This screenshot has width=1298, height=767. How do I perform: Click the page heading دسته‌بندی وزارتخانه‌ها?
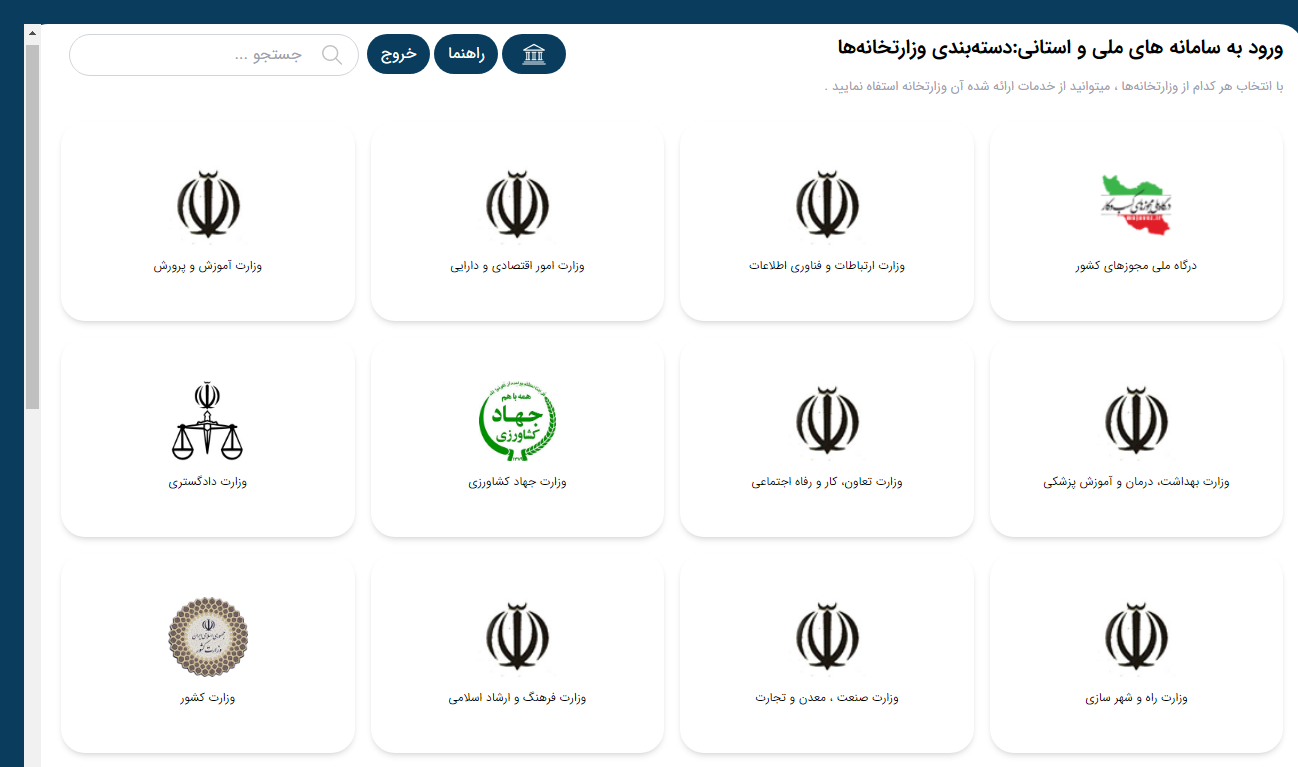[x=1060, y=46]
